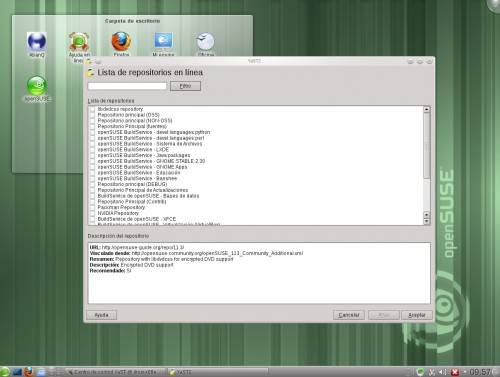Click the repository list scrollbar up arrow

click(427, 109)
